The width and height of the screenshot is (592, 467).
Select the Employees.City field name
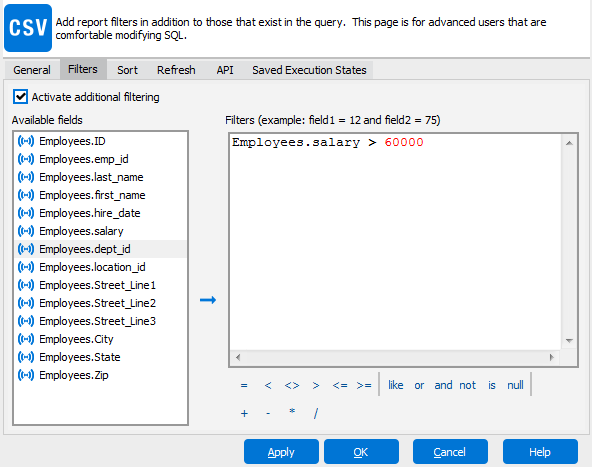(x=76, y=339)
